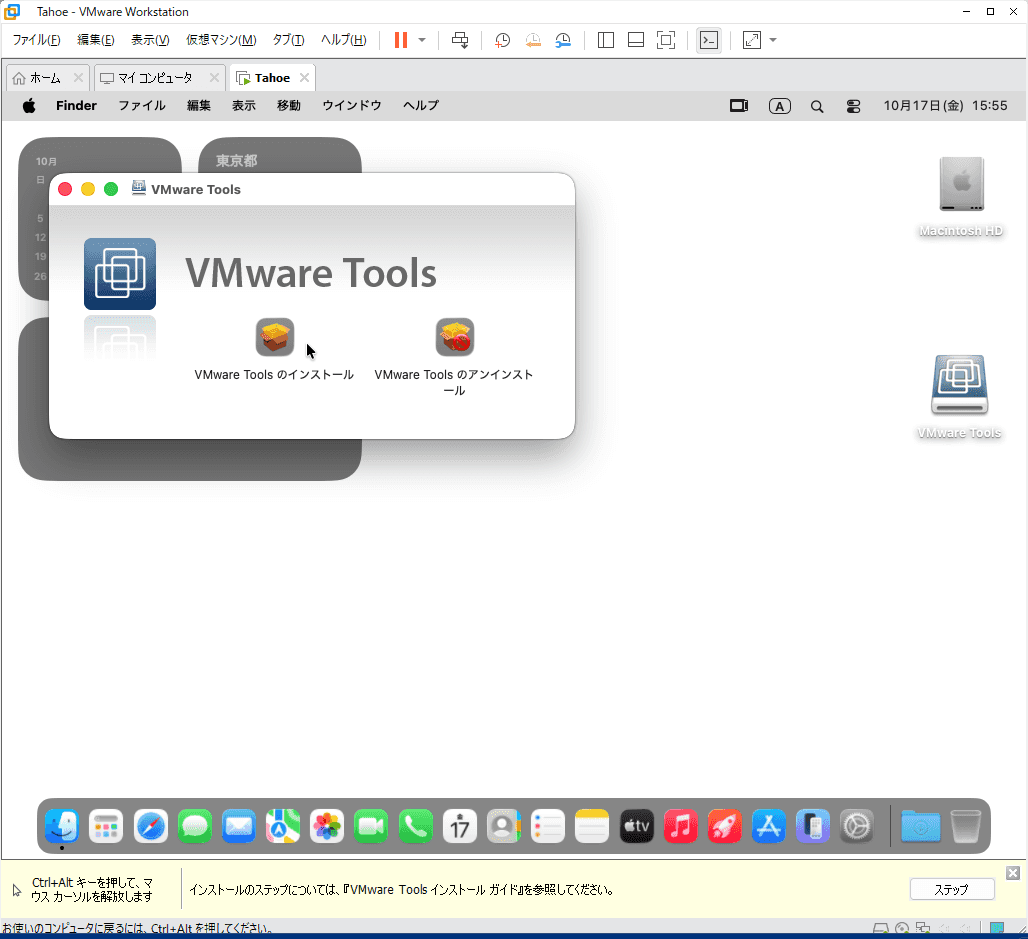Expand the power options dropdown arrow
The image size is (1028, 939).
click(422, 40)
